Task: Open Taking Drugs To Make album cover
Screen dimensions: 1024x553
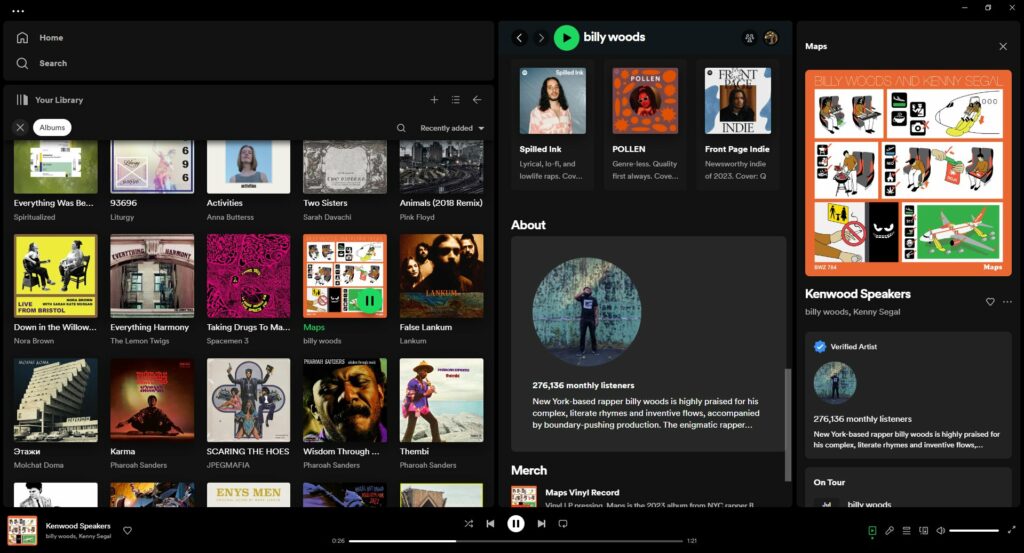Action: point(248,276)
